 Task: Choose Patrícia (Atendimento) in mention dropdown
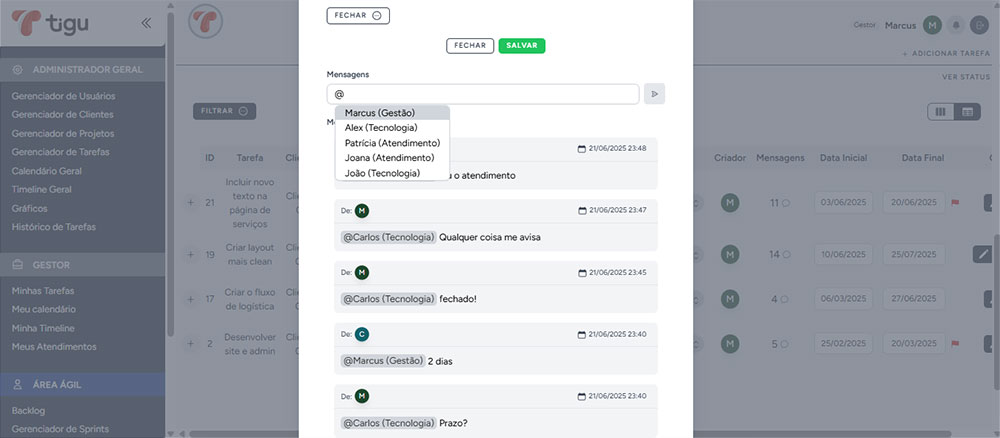(392, 143)
